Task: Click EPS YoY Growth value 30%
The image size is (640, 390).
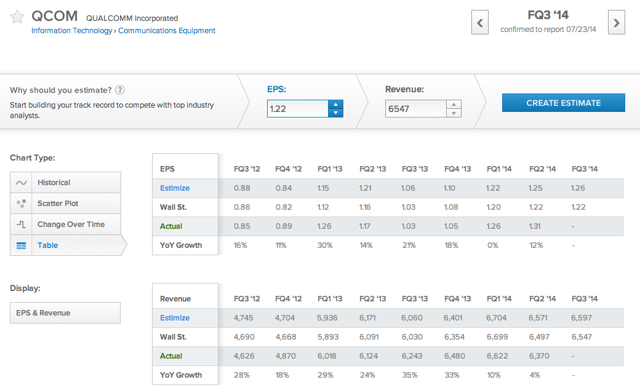Action: tap(325, 245)
